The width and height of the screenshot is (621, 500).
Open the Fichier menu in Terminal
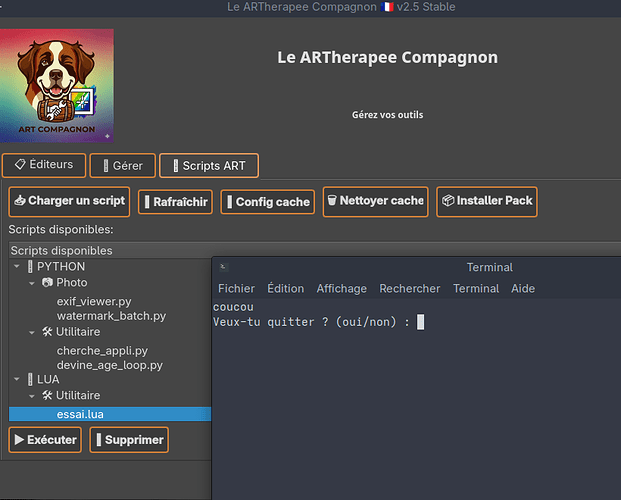point(236,288)
